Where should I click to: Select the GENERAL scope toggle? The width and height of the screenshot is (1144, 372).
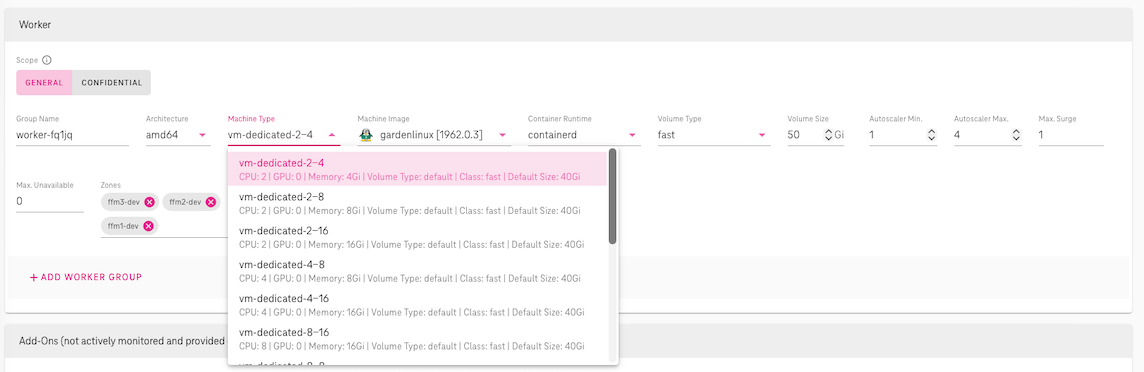[45, 82]
